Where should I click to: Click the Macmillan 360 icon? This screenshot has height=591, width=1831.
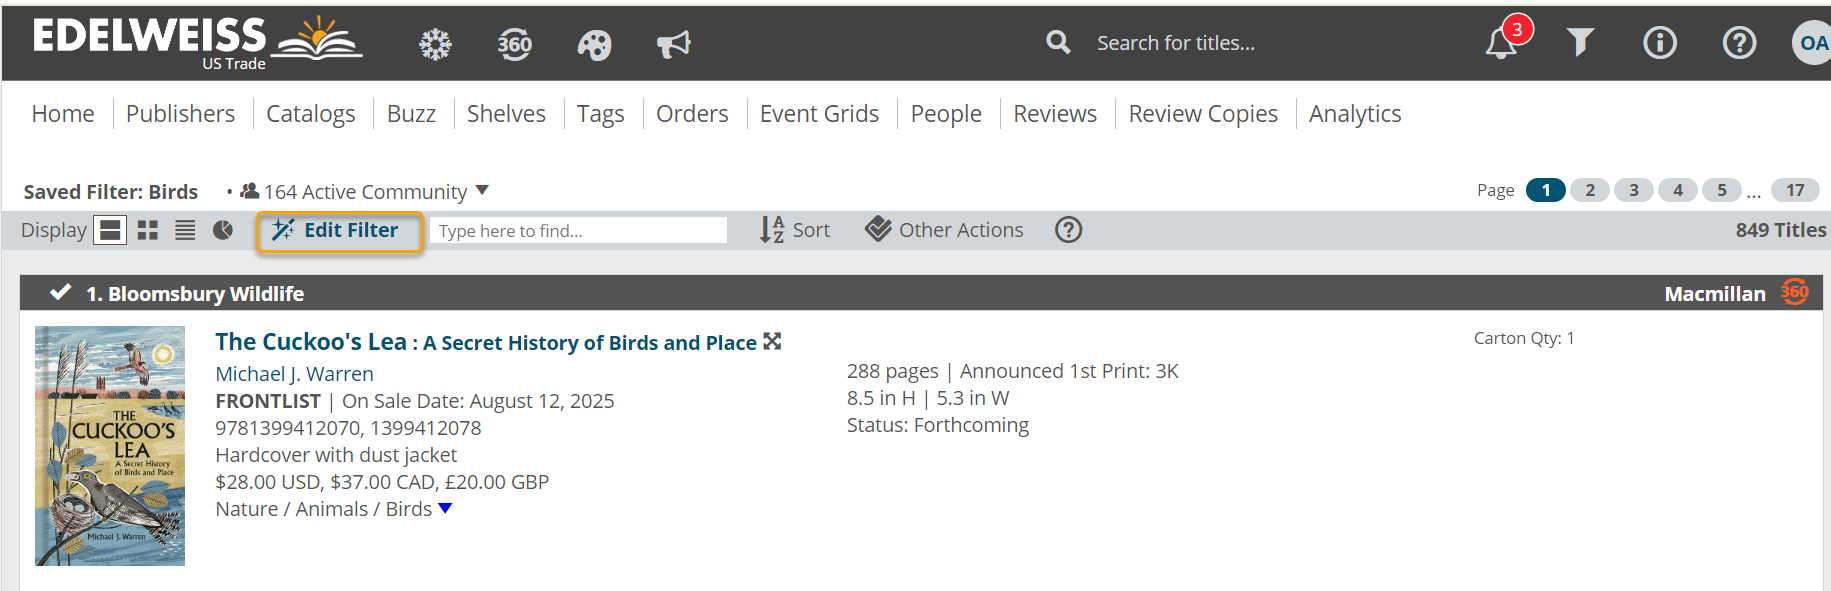tap(1795, 292)
